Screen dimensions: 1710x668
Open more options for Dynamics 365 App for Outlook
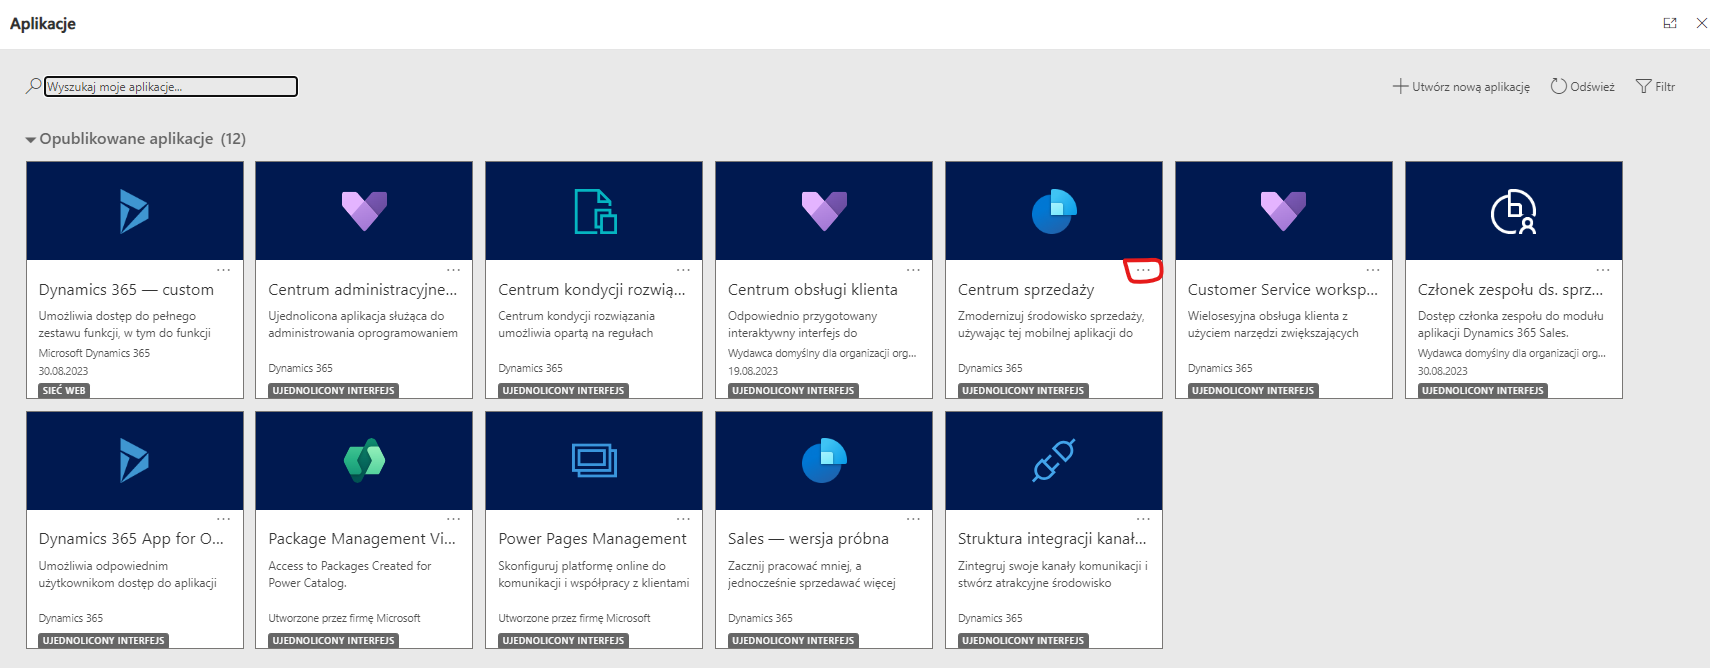click(x=224, y=519)
